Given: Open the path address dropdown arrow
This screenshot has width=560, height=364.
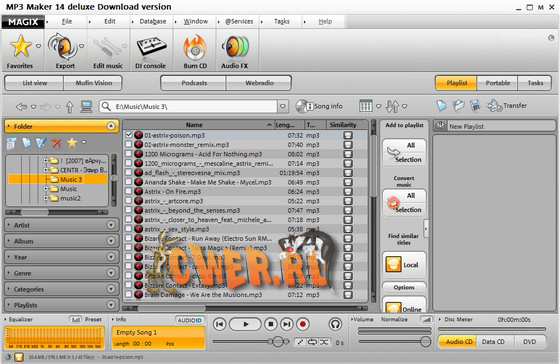Looking at the screenshot, I should (282, 106).
